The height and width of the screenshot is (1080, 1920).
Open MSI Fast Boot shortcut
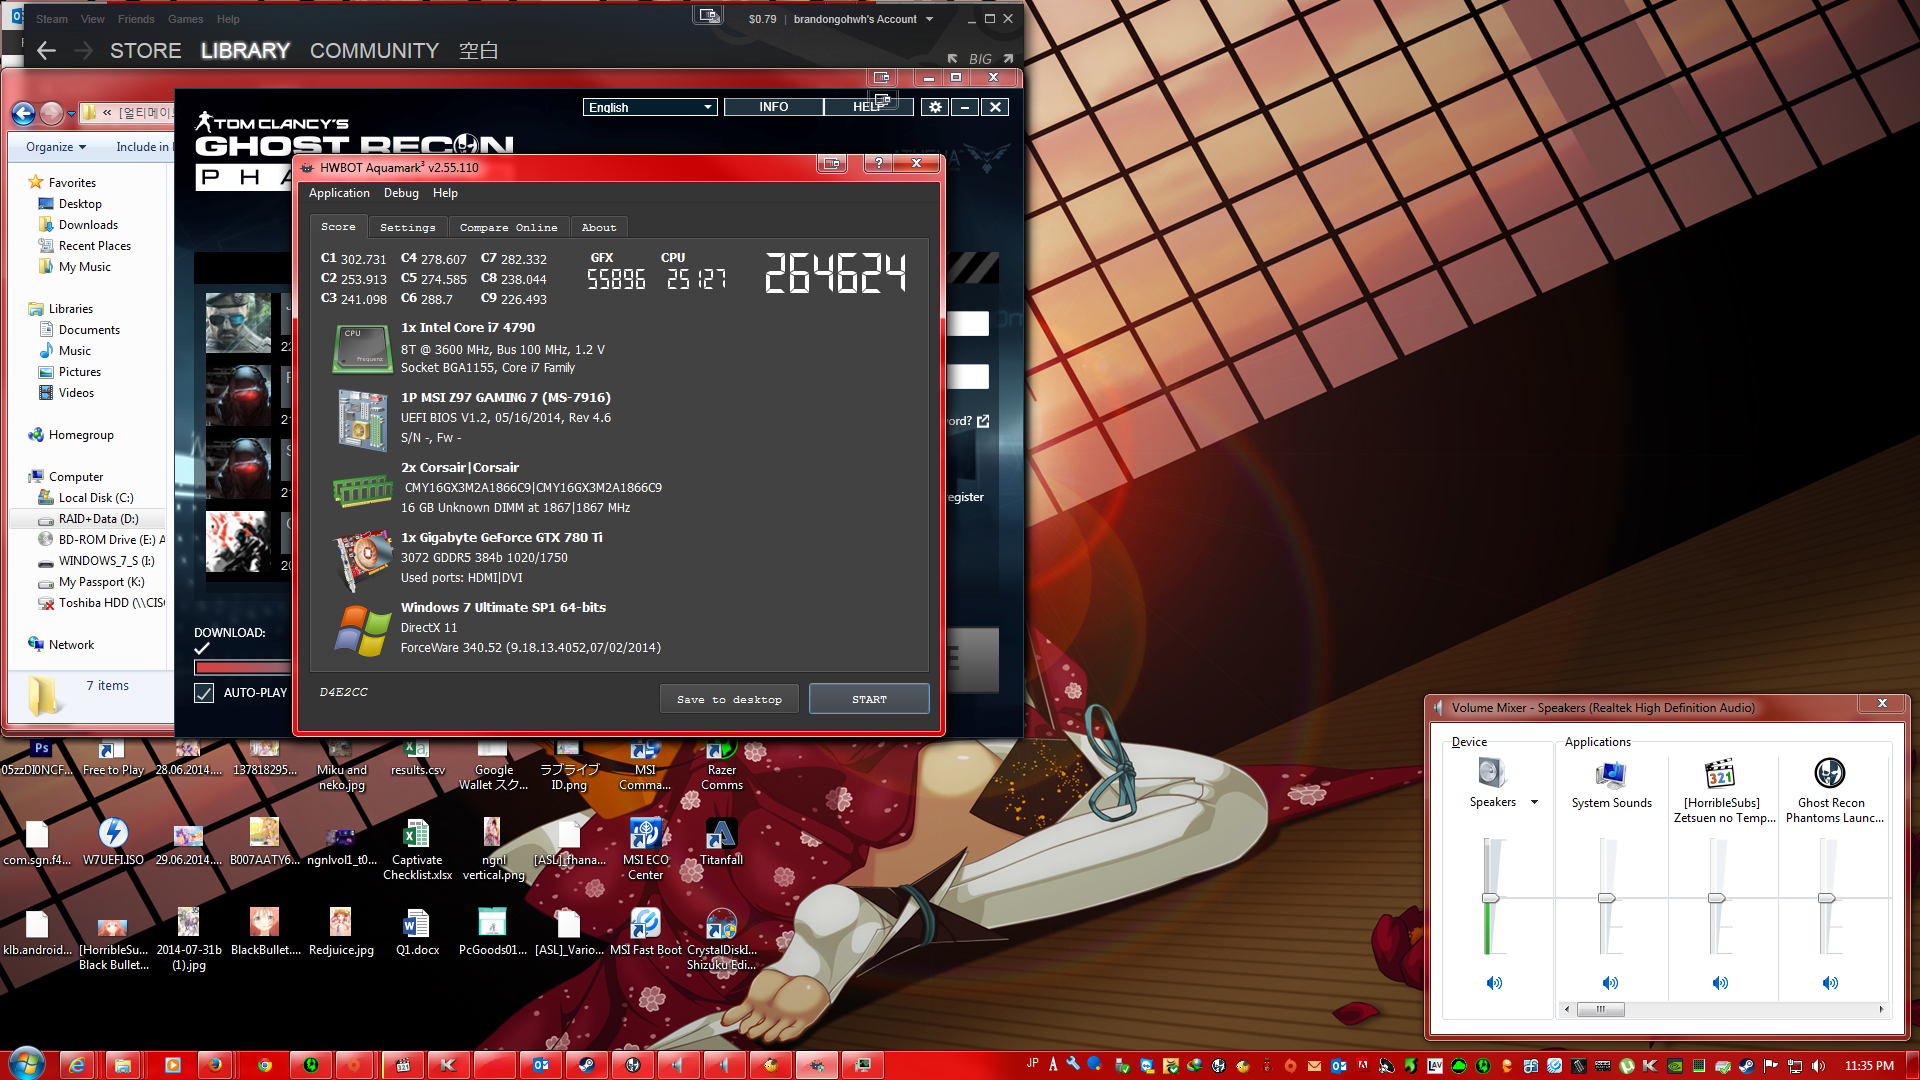645,932
